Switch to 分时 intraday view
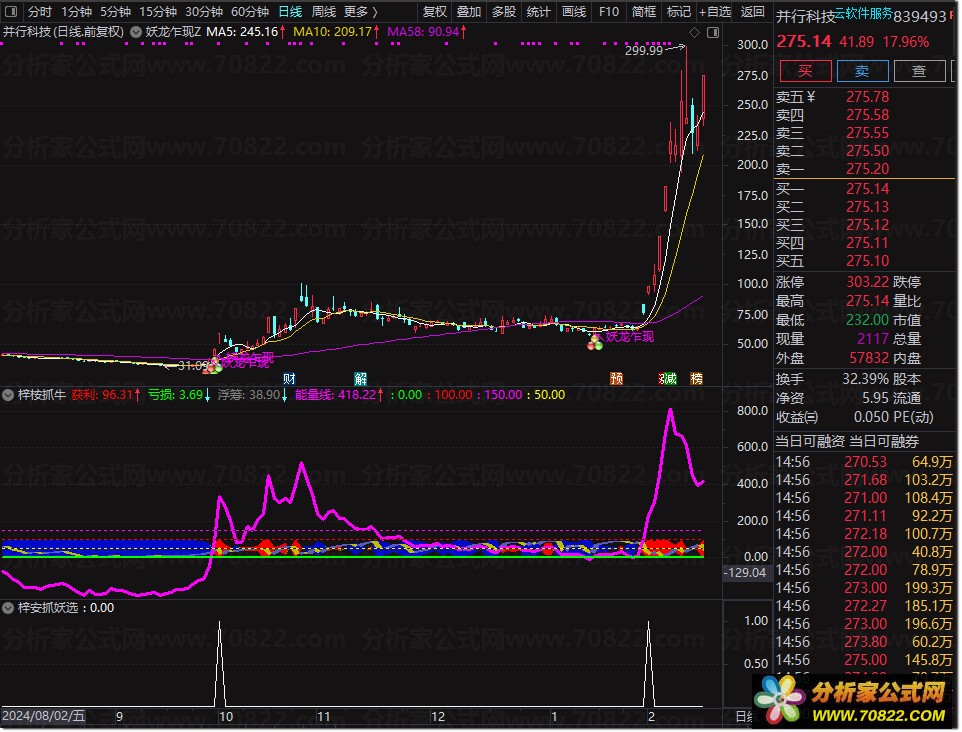962x732 pixels. coord(40,11)
